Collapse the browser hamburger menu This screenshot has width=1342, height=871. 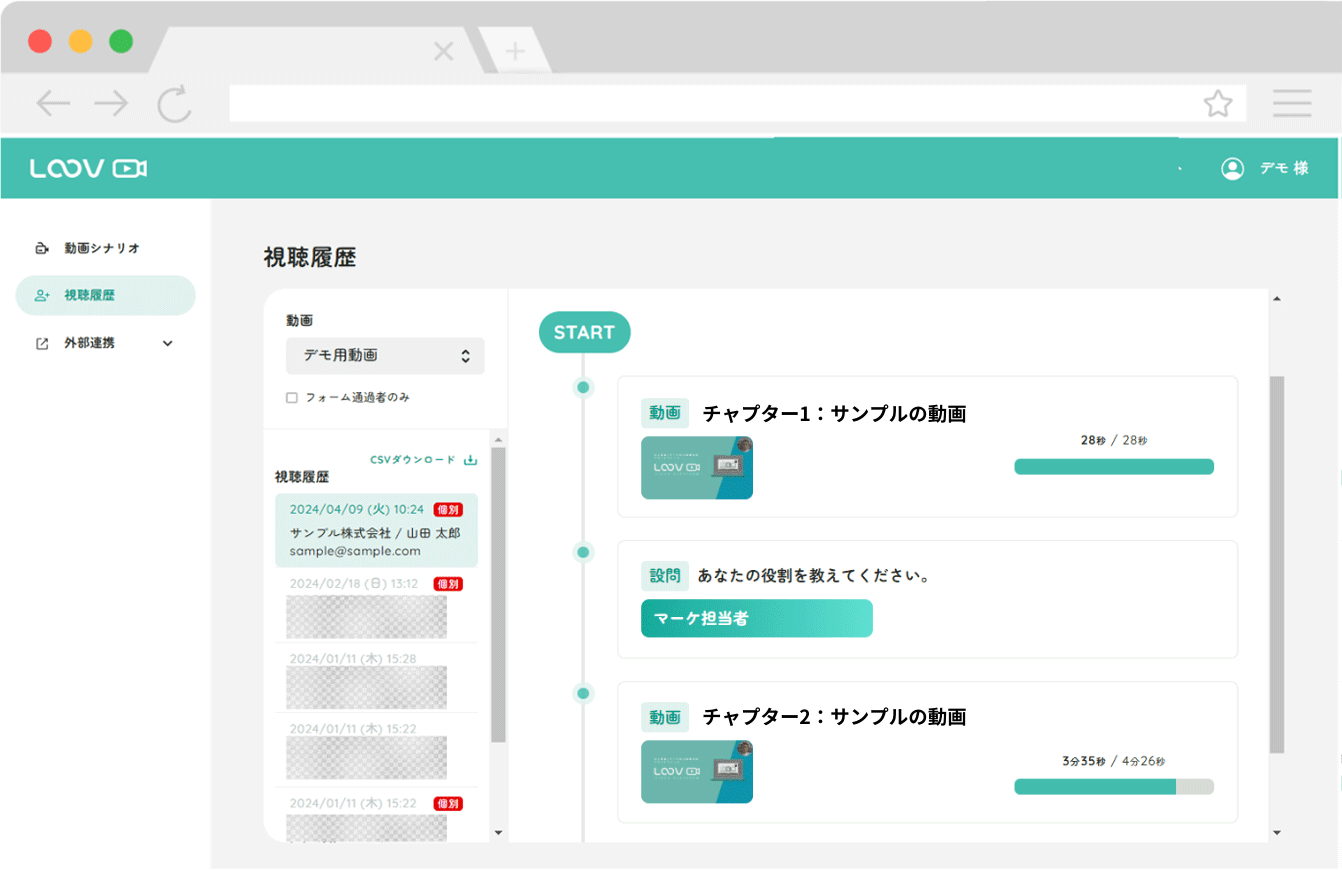[1292, 103]
